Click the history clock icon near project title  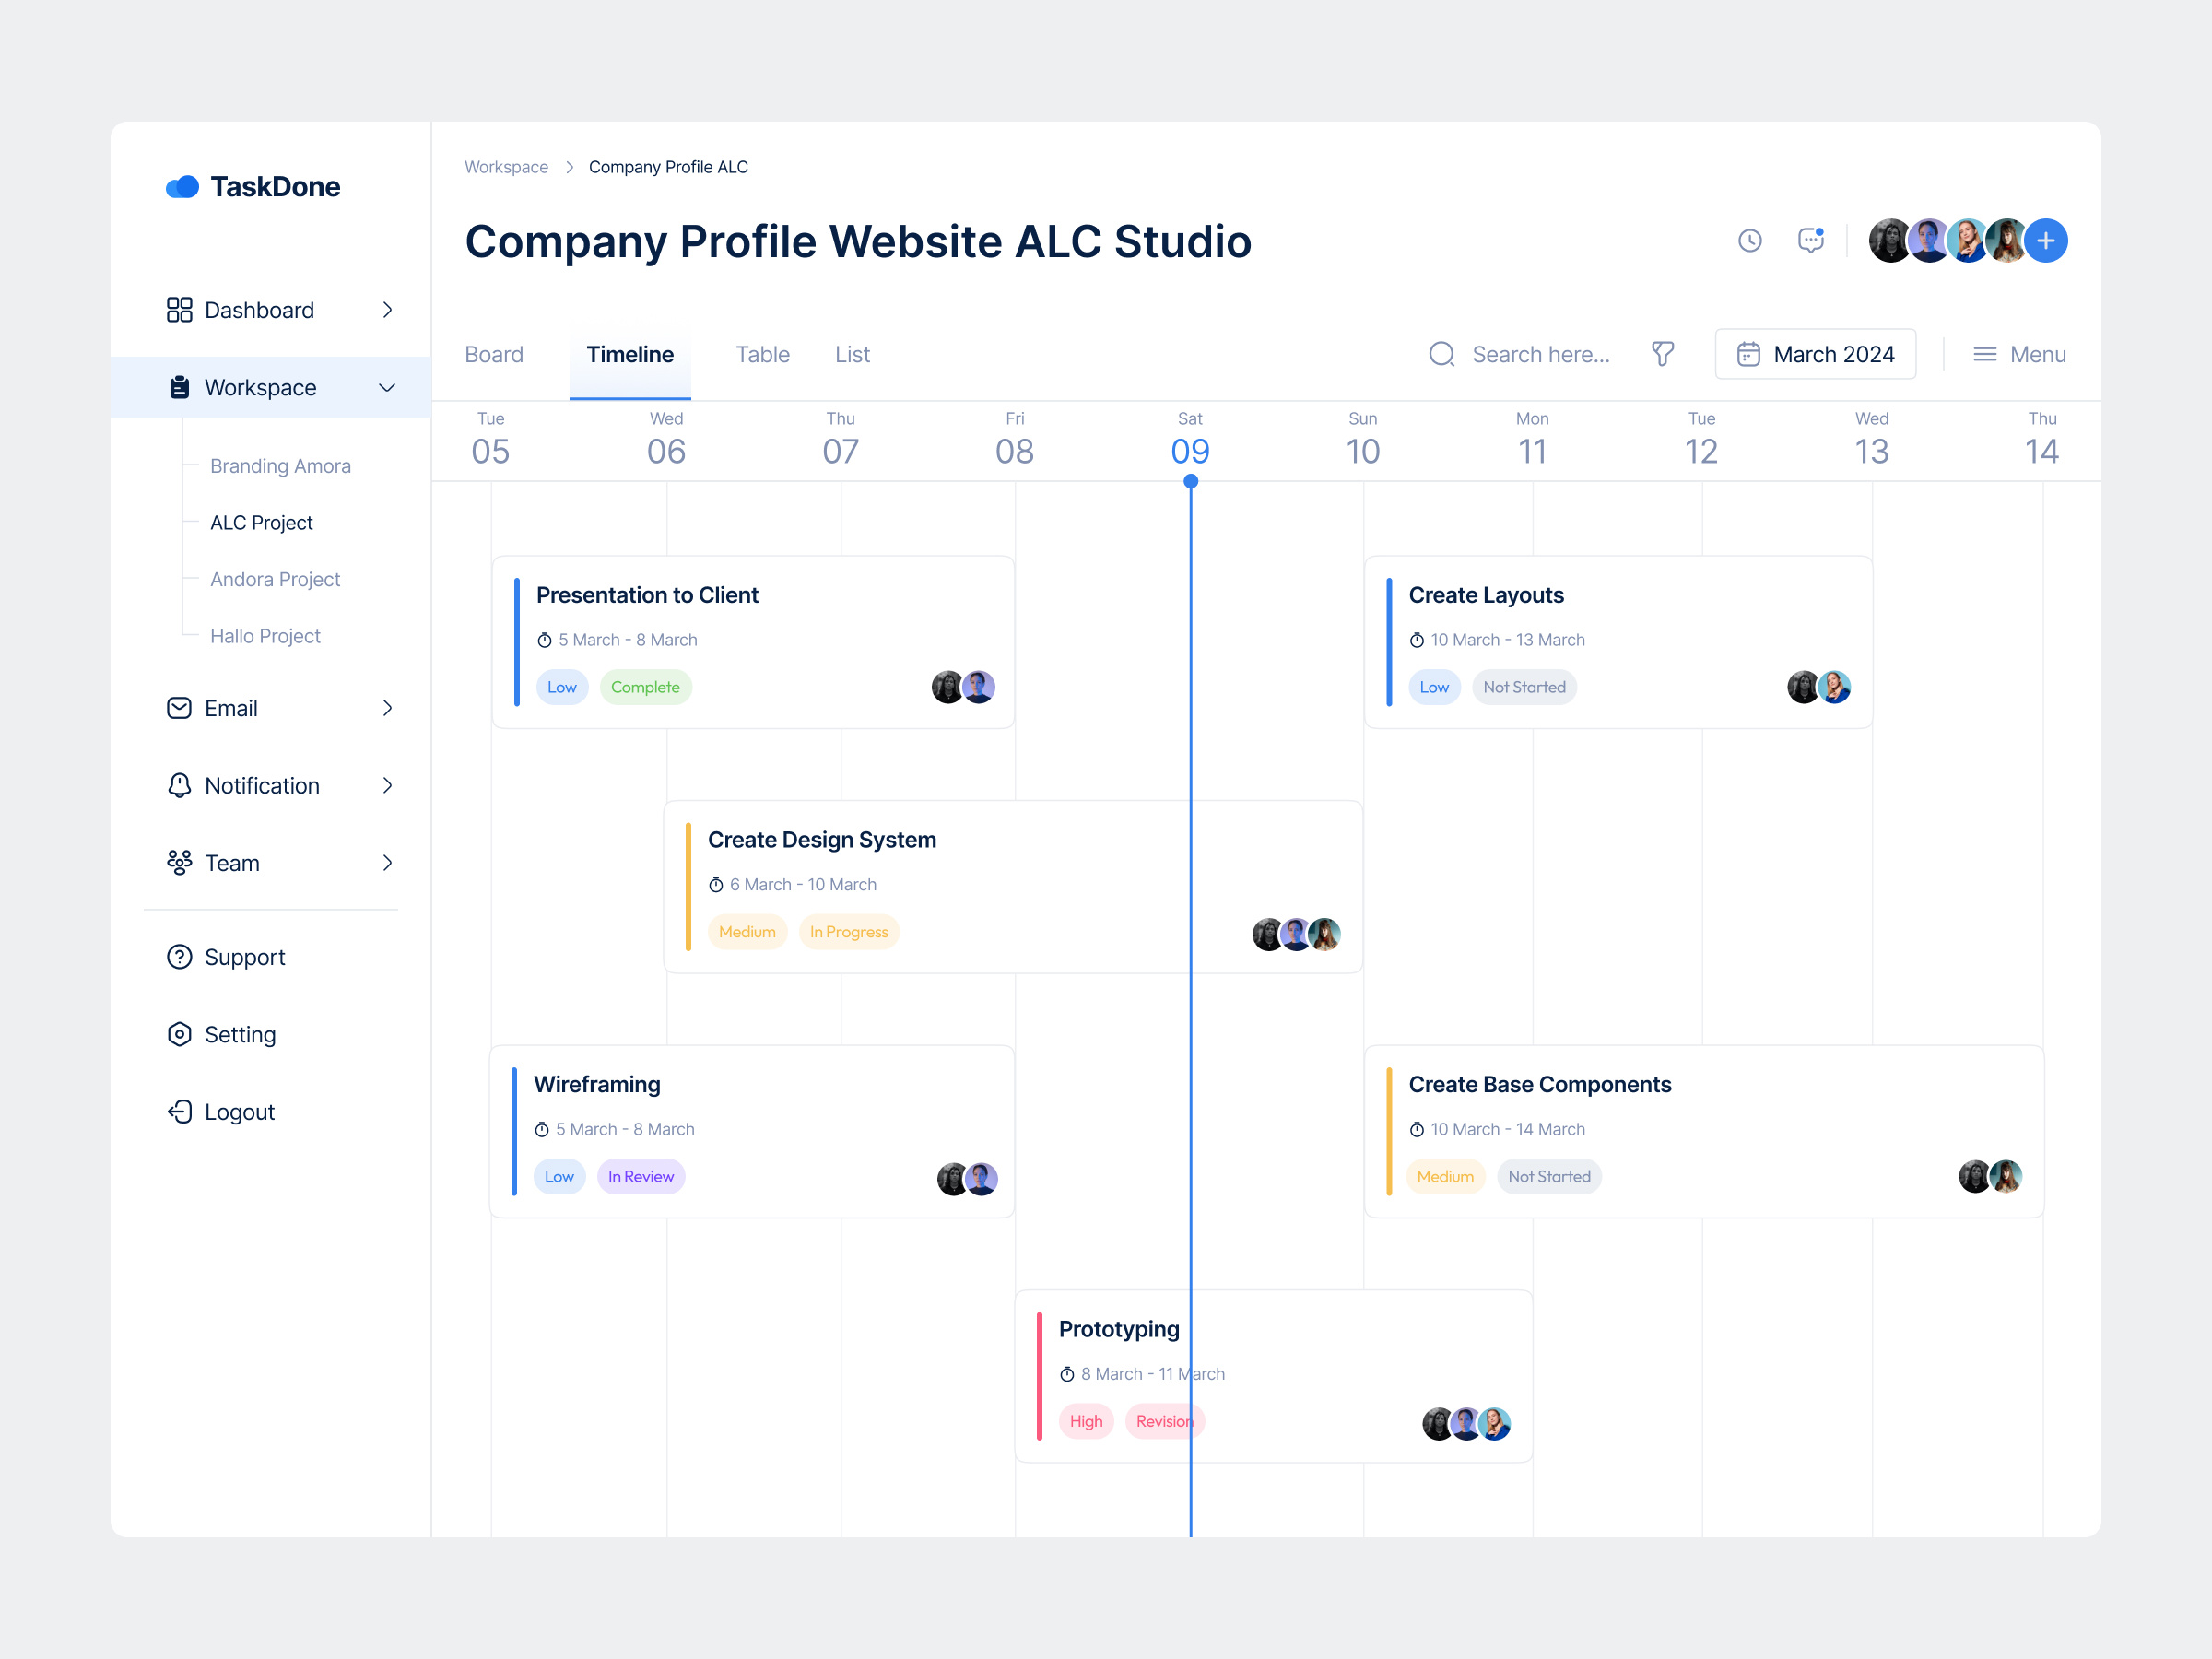[1749, 240]
